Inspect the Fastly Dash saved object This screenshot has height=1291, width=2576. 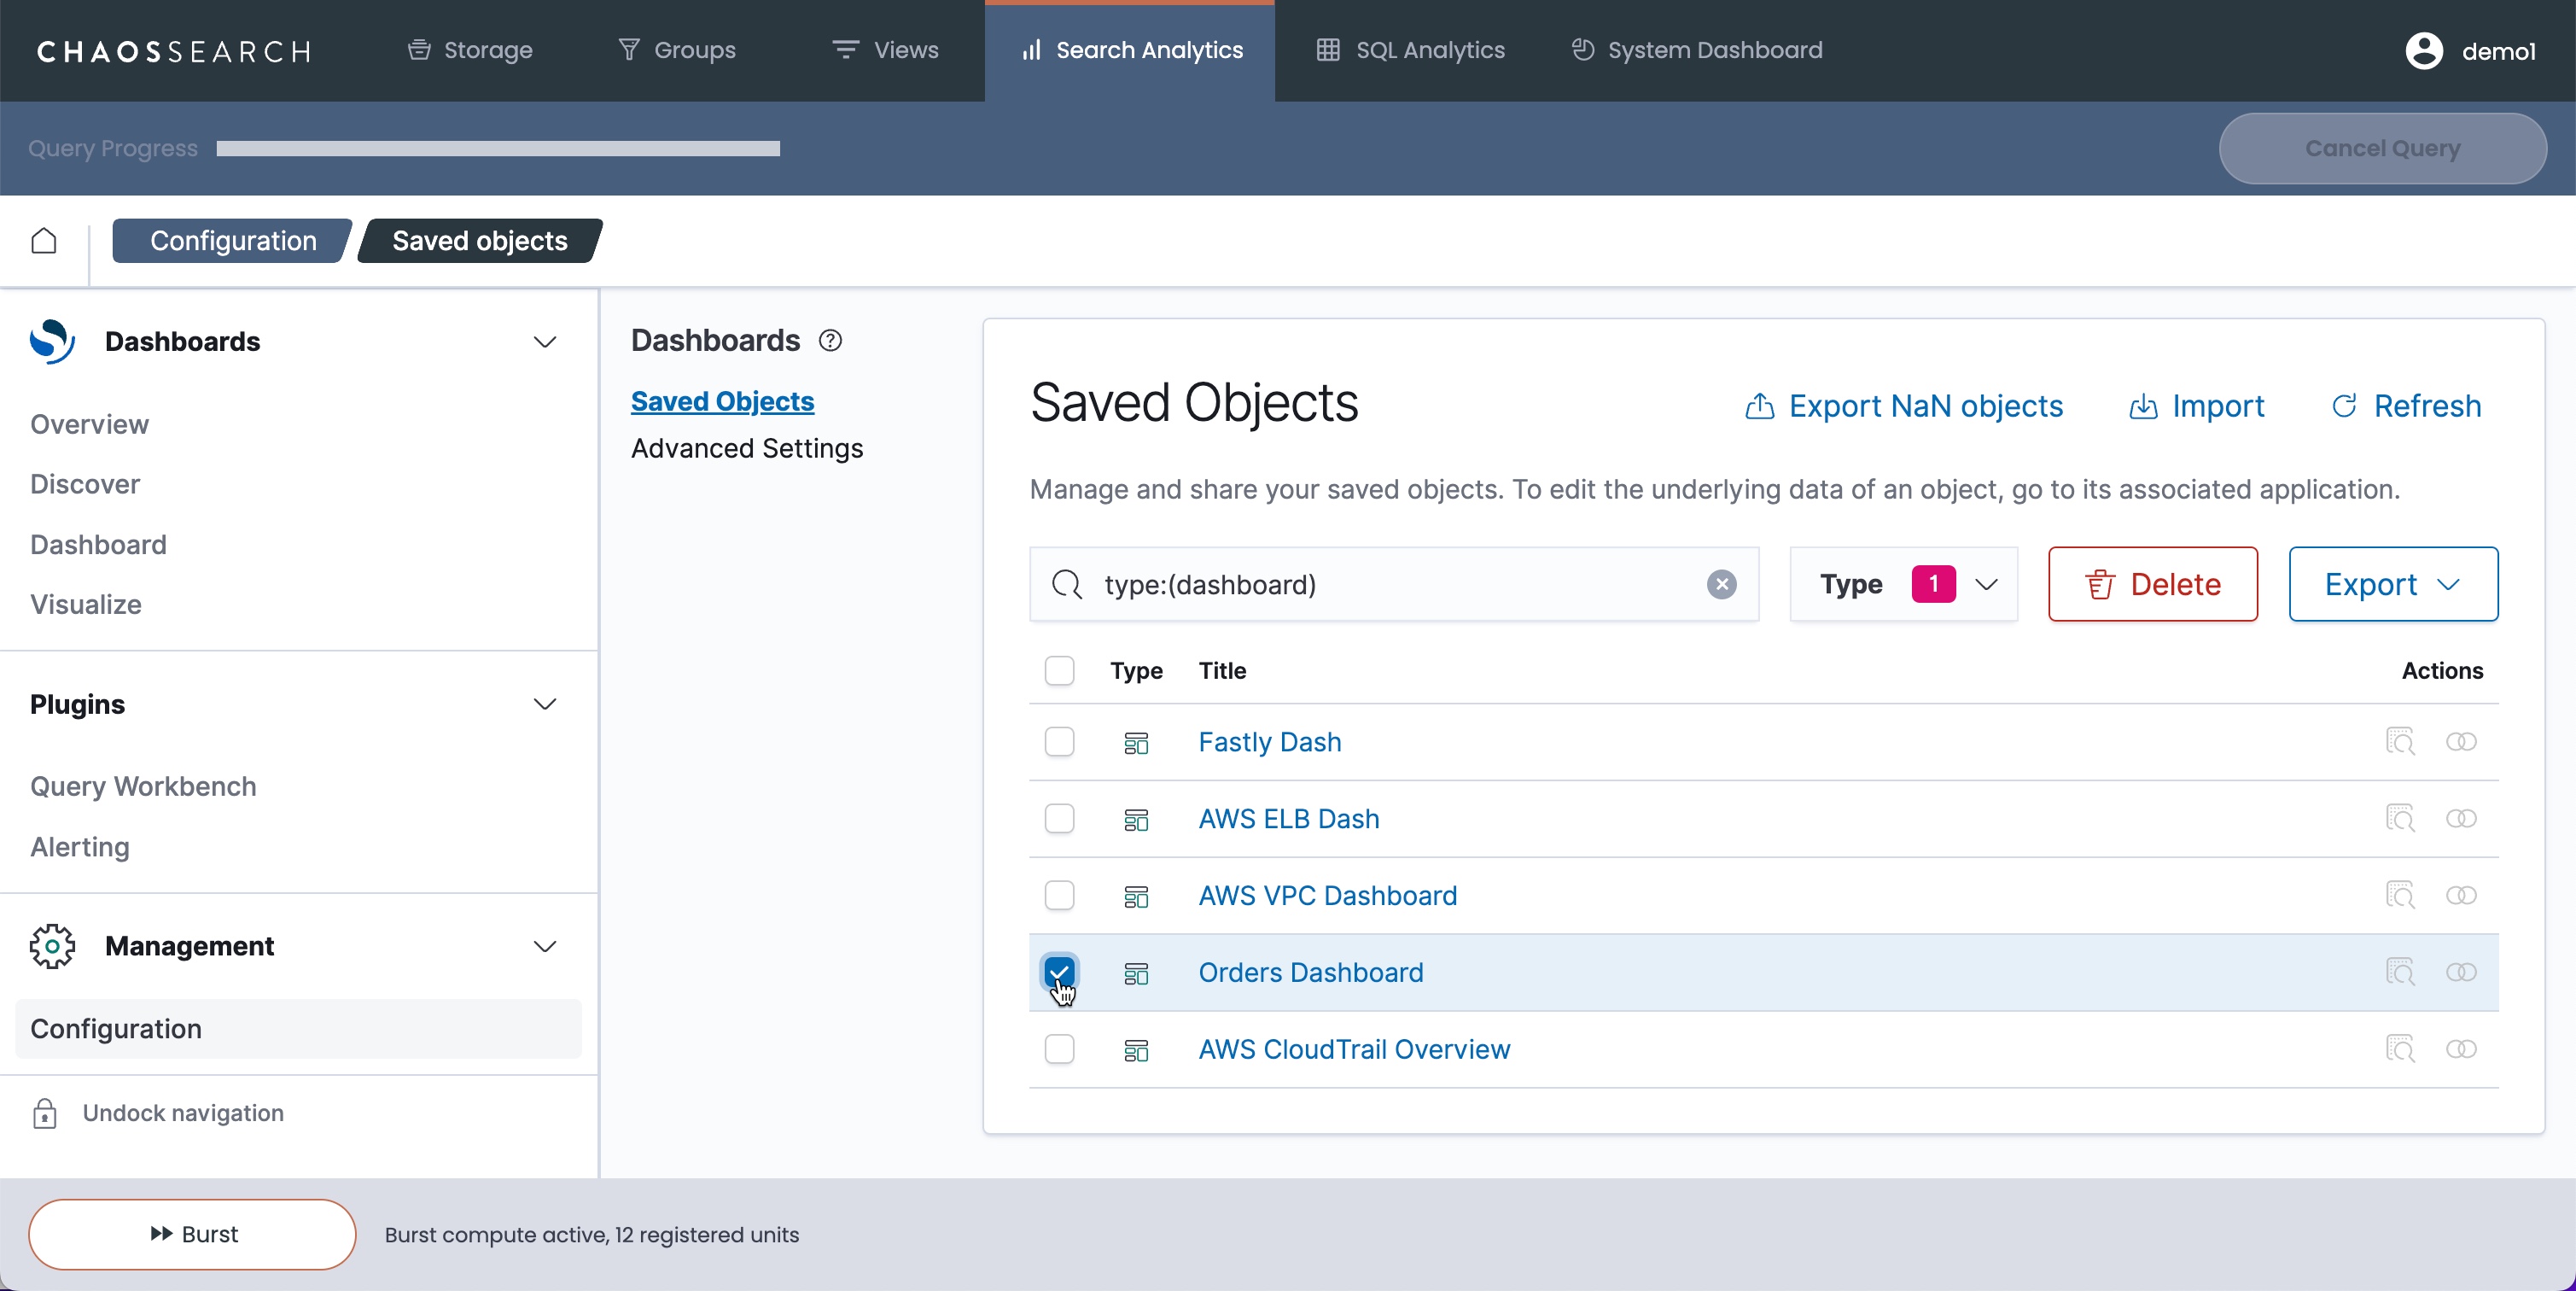pyautogui.click(x=2400, y=741)
